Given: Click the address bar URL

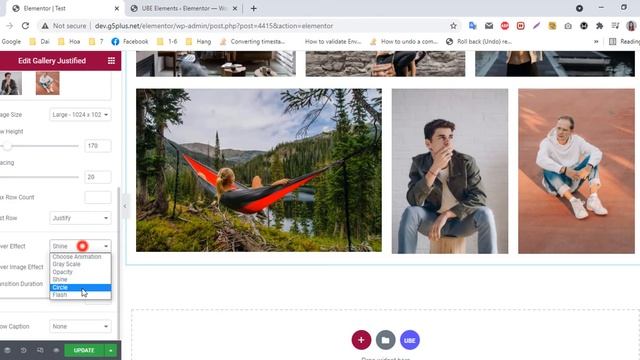Looking at the screenshot, I should pos(214,26).
